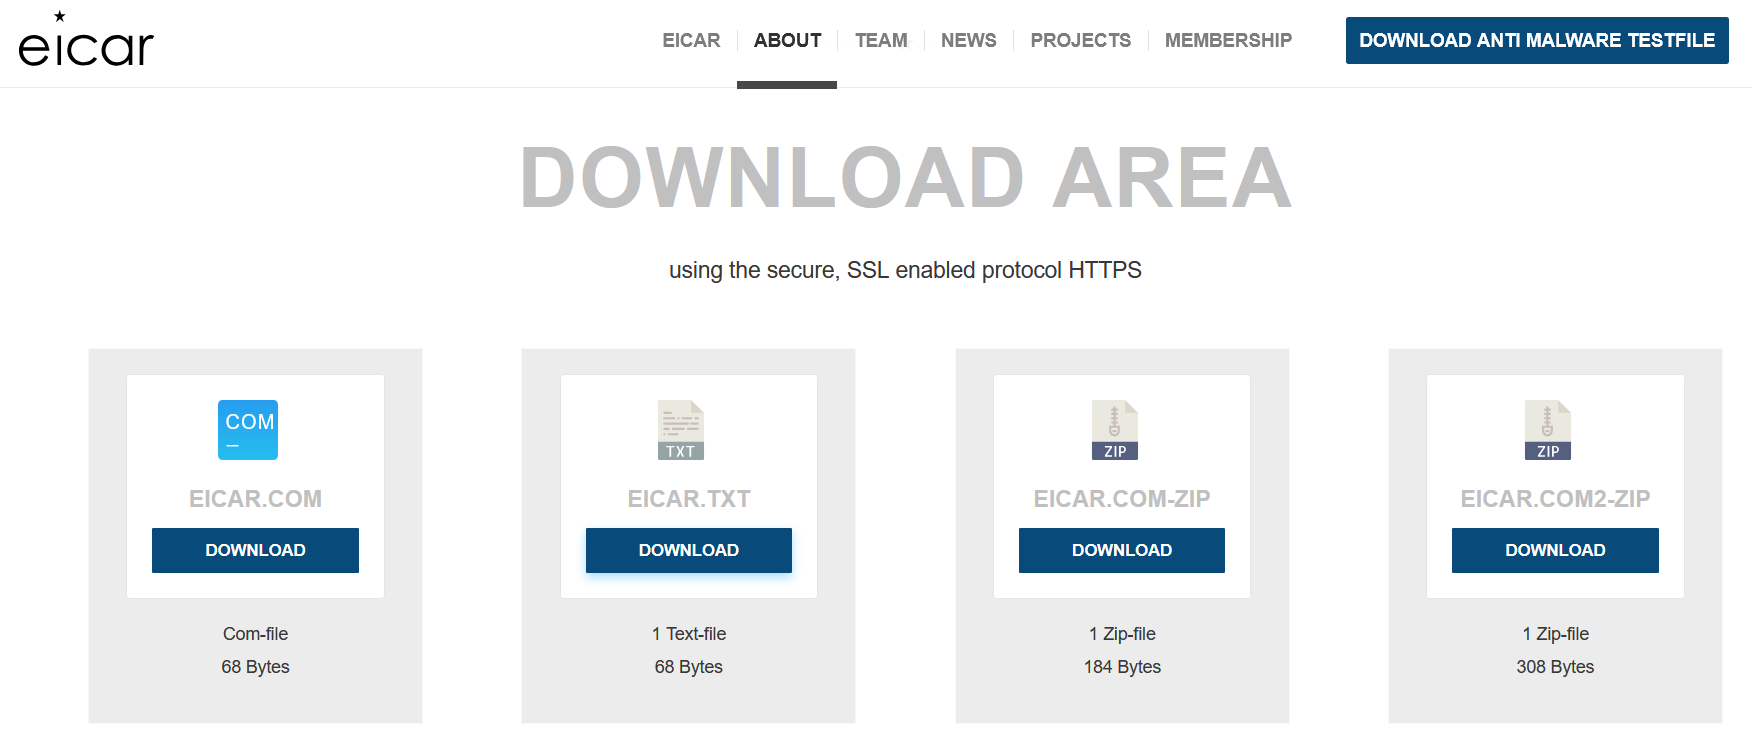Download the EICAR.COM2-ZIP file

coord(1555,550)
